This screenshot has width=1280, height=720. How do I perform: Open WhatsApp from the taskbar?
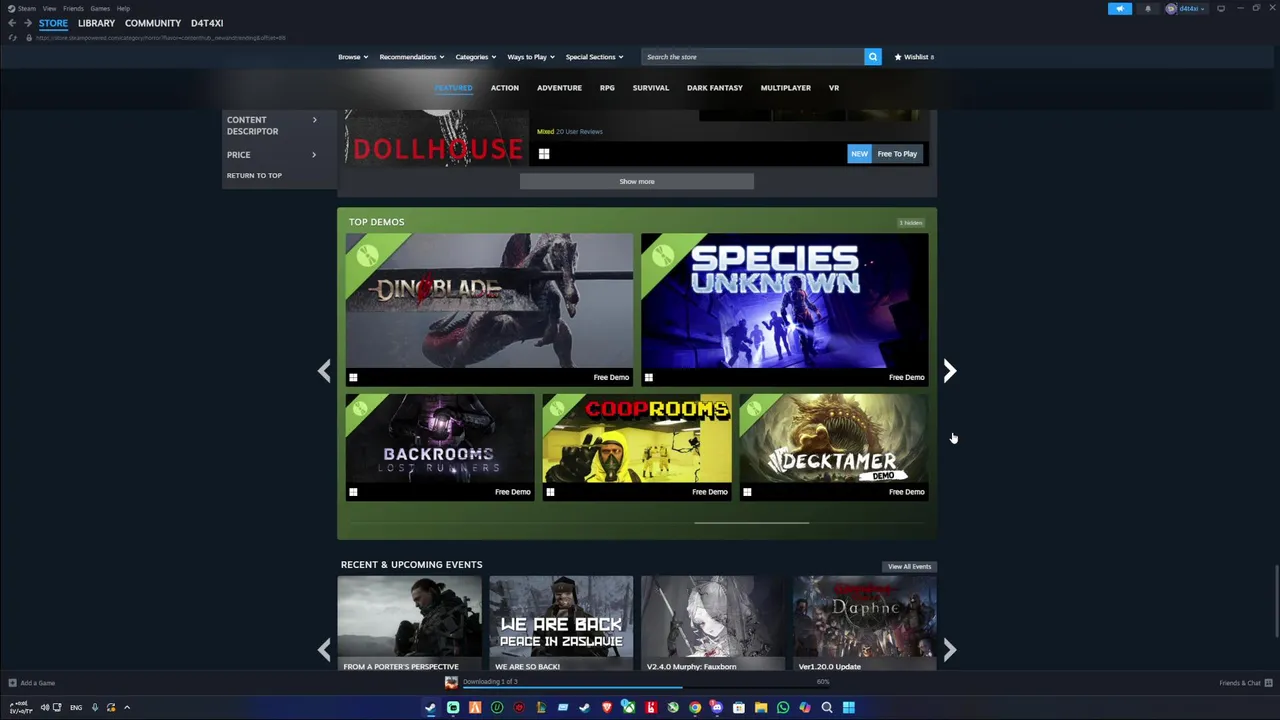pyautogui.click(x=783, y=708)
